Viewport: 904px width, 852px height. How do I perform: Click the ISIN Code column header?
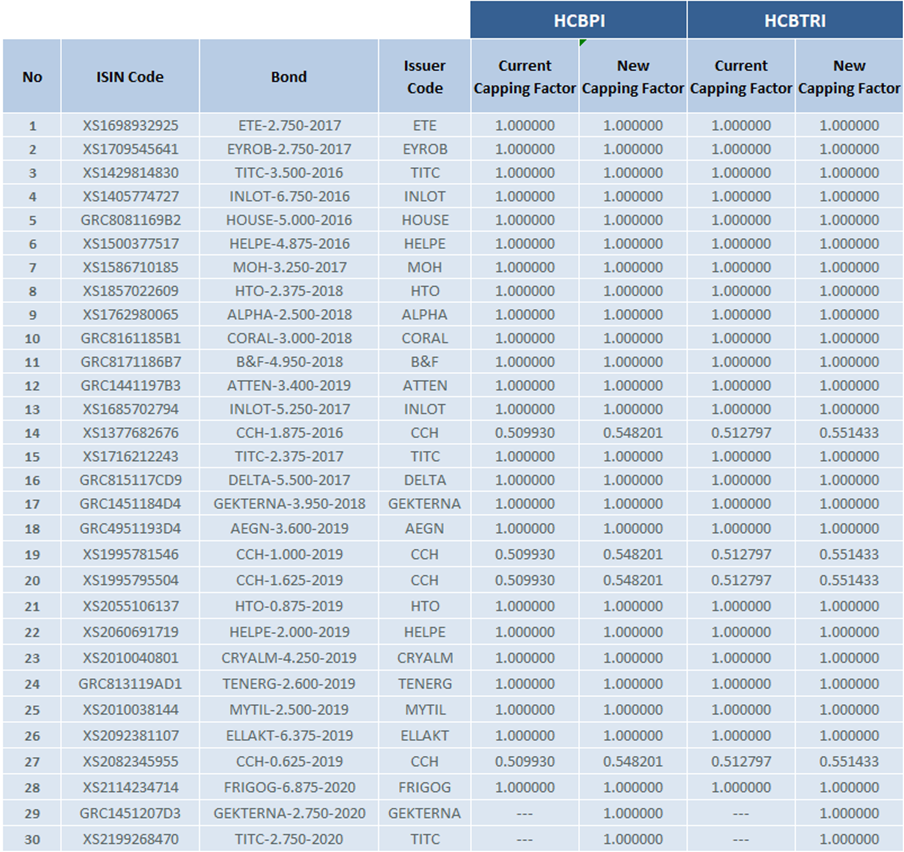[x=130, y=77]
